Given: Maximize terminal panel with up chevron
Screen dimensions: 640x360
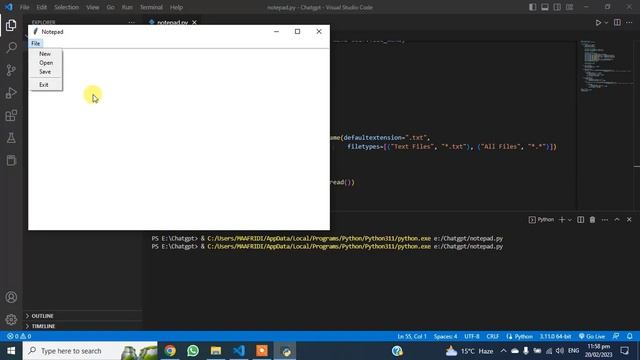Looking at the screenshot, I should pos(617,220).
